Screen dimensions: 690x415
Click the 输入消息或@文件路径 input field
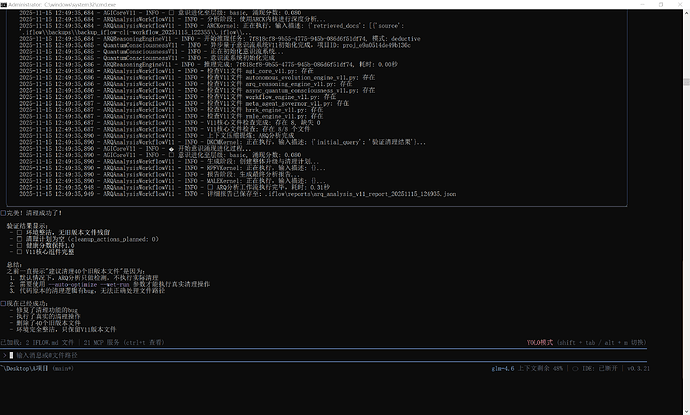tap(60, 354)
